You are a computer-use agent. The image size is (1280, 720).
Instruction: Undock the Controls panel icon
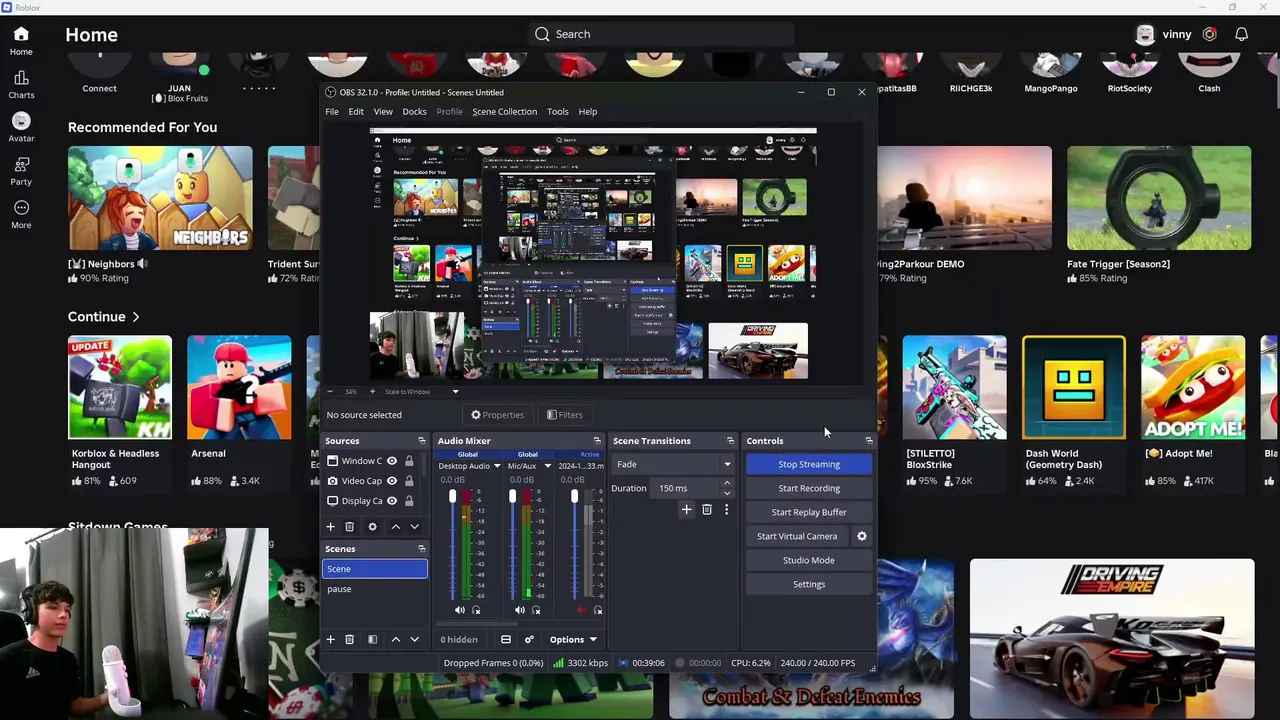coord(868,441)
